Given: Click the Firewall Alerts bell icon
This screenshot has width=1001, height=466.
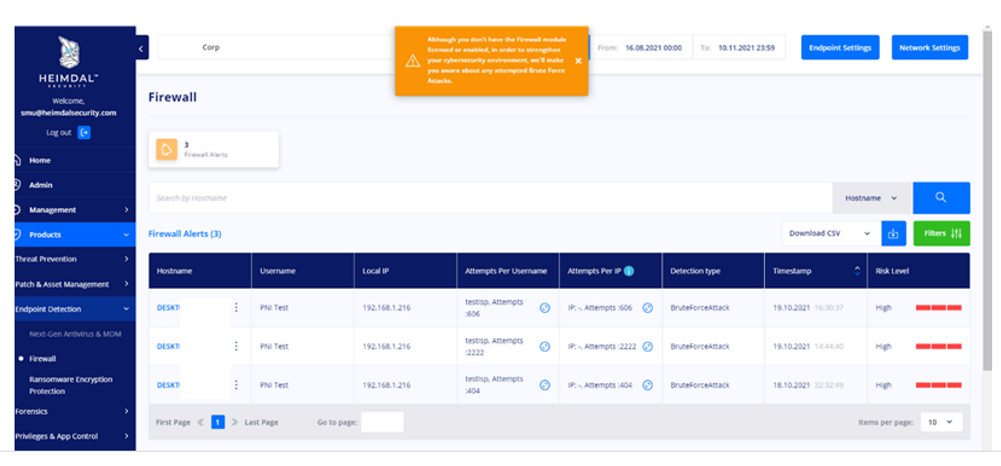Looking at the screenshot, I should [167, 149].
